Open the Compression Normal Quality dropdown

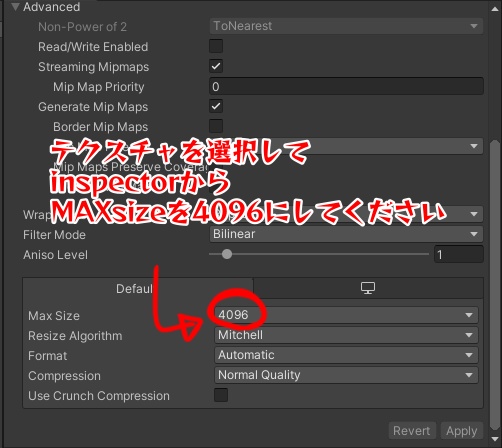346,375
